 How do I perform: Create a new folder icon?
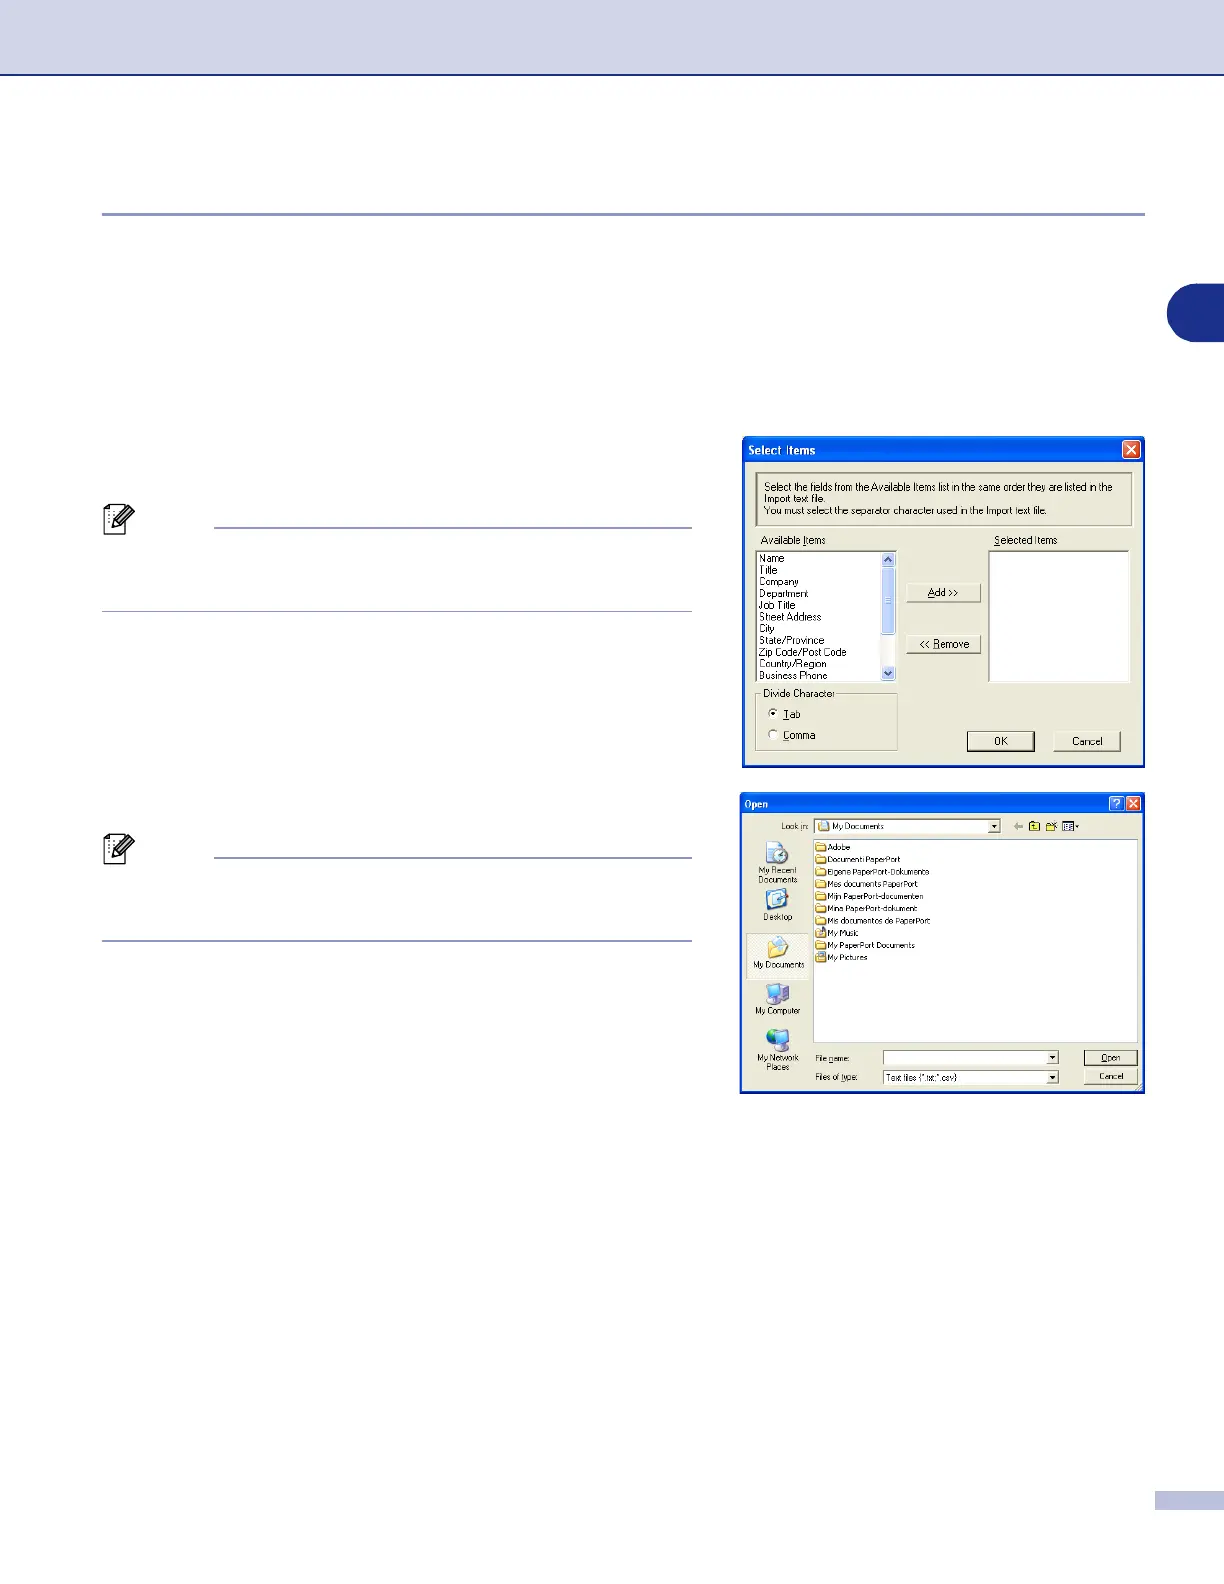tap(1051, 826)
